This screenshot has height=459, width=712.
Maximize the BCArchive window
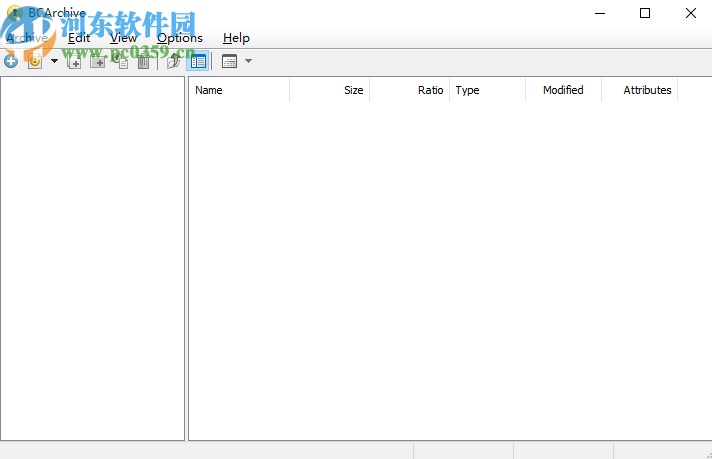pyautogui.click(x=645, y=13)
